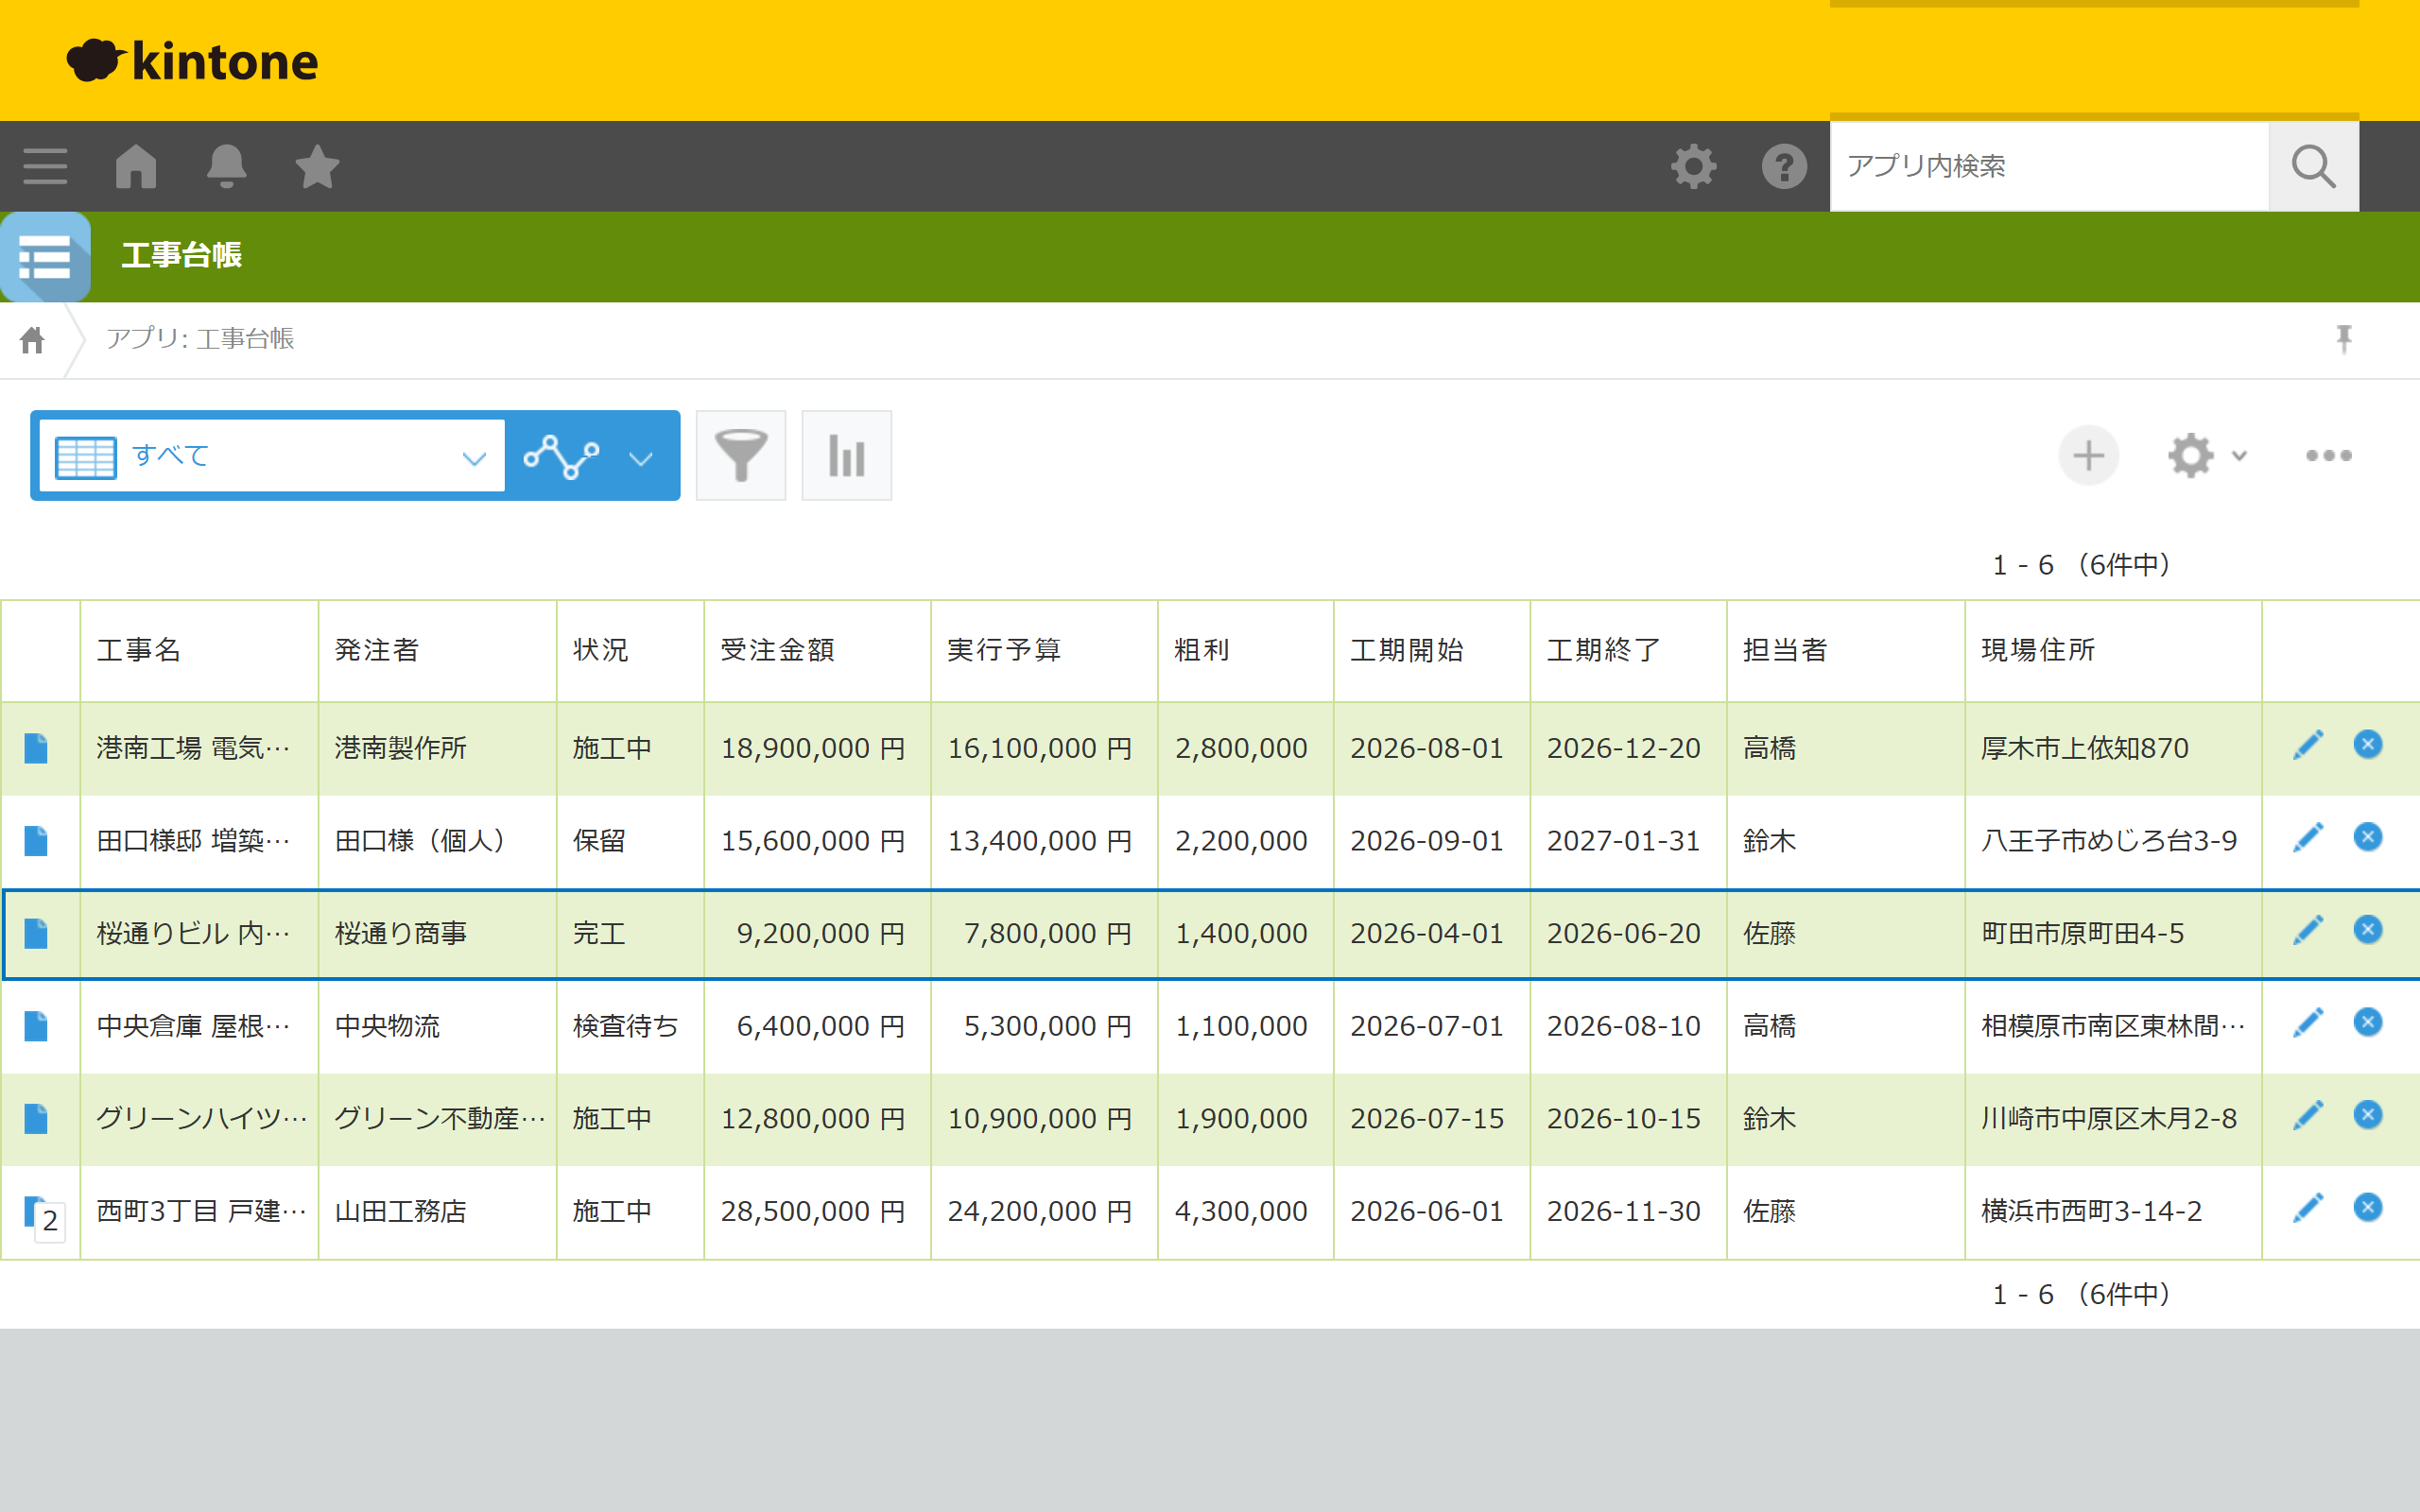
Task: Click breadcrumb アプリ: 工事台帳 link
Action: pos(200,339)
